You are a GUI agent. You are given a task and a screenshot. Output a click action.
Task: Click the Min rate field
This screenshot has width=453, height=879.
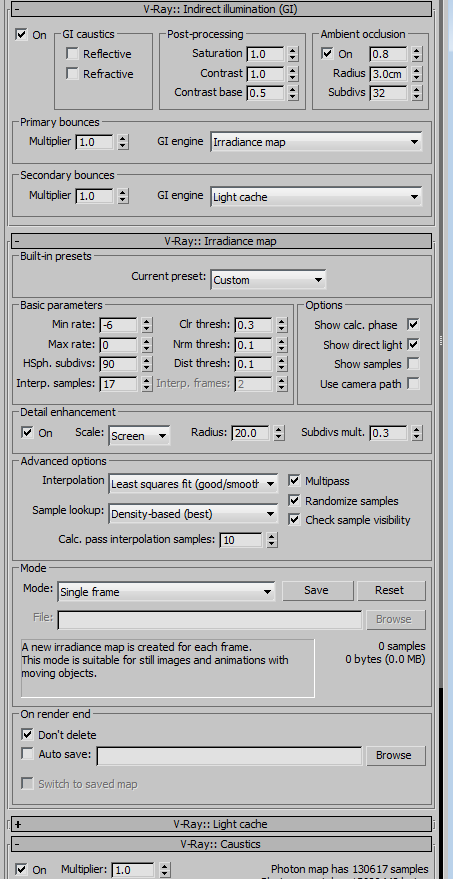coord(118,325)
